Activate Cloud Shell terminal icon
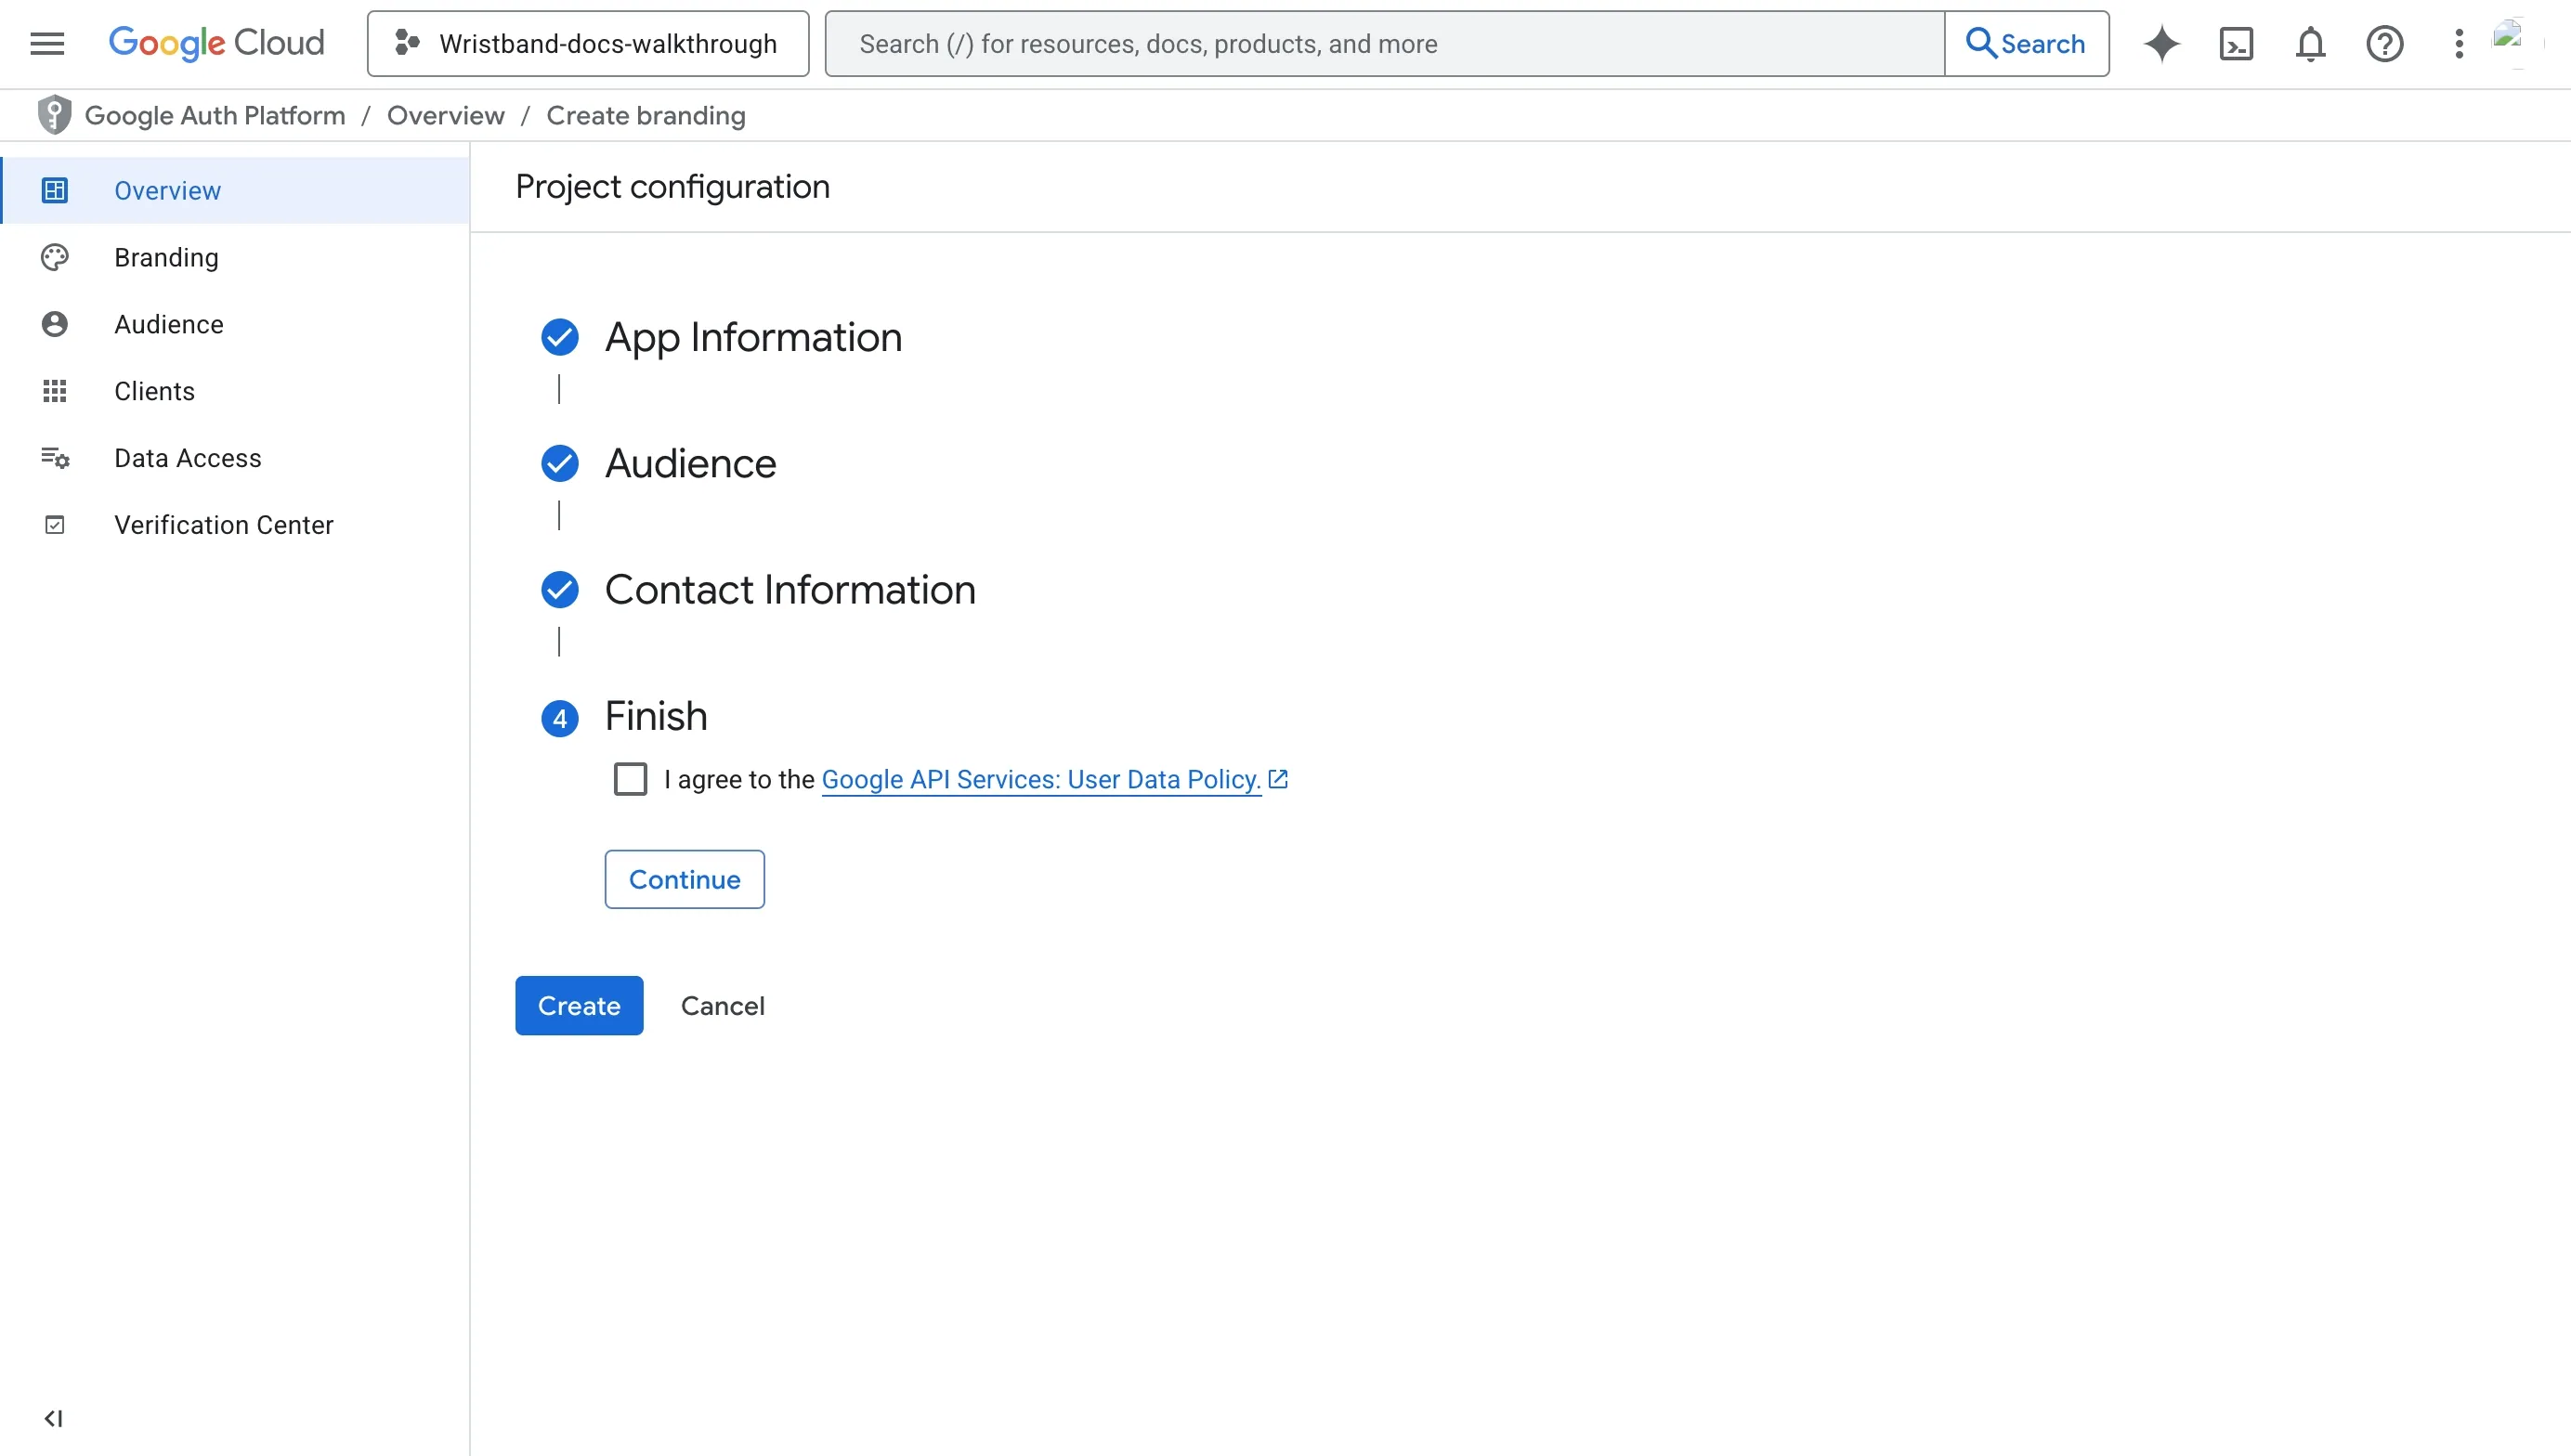2571x1456 pixels. [x=2236, y=44]
